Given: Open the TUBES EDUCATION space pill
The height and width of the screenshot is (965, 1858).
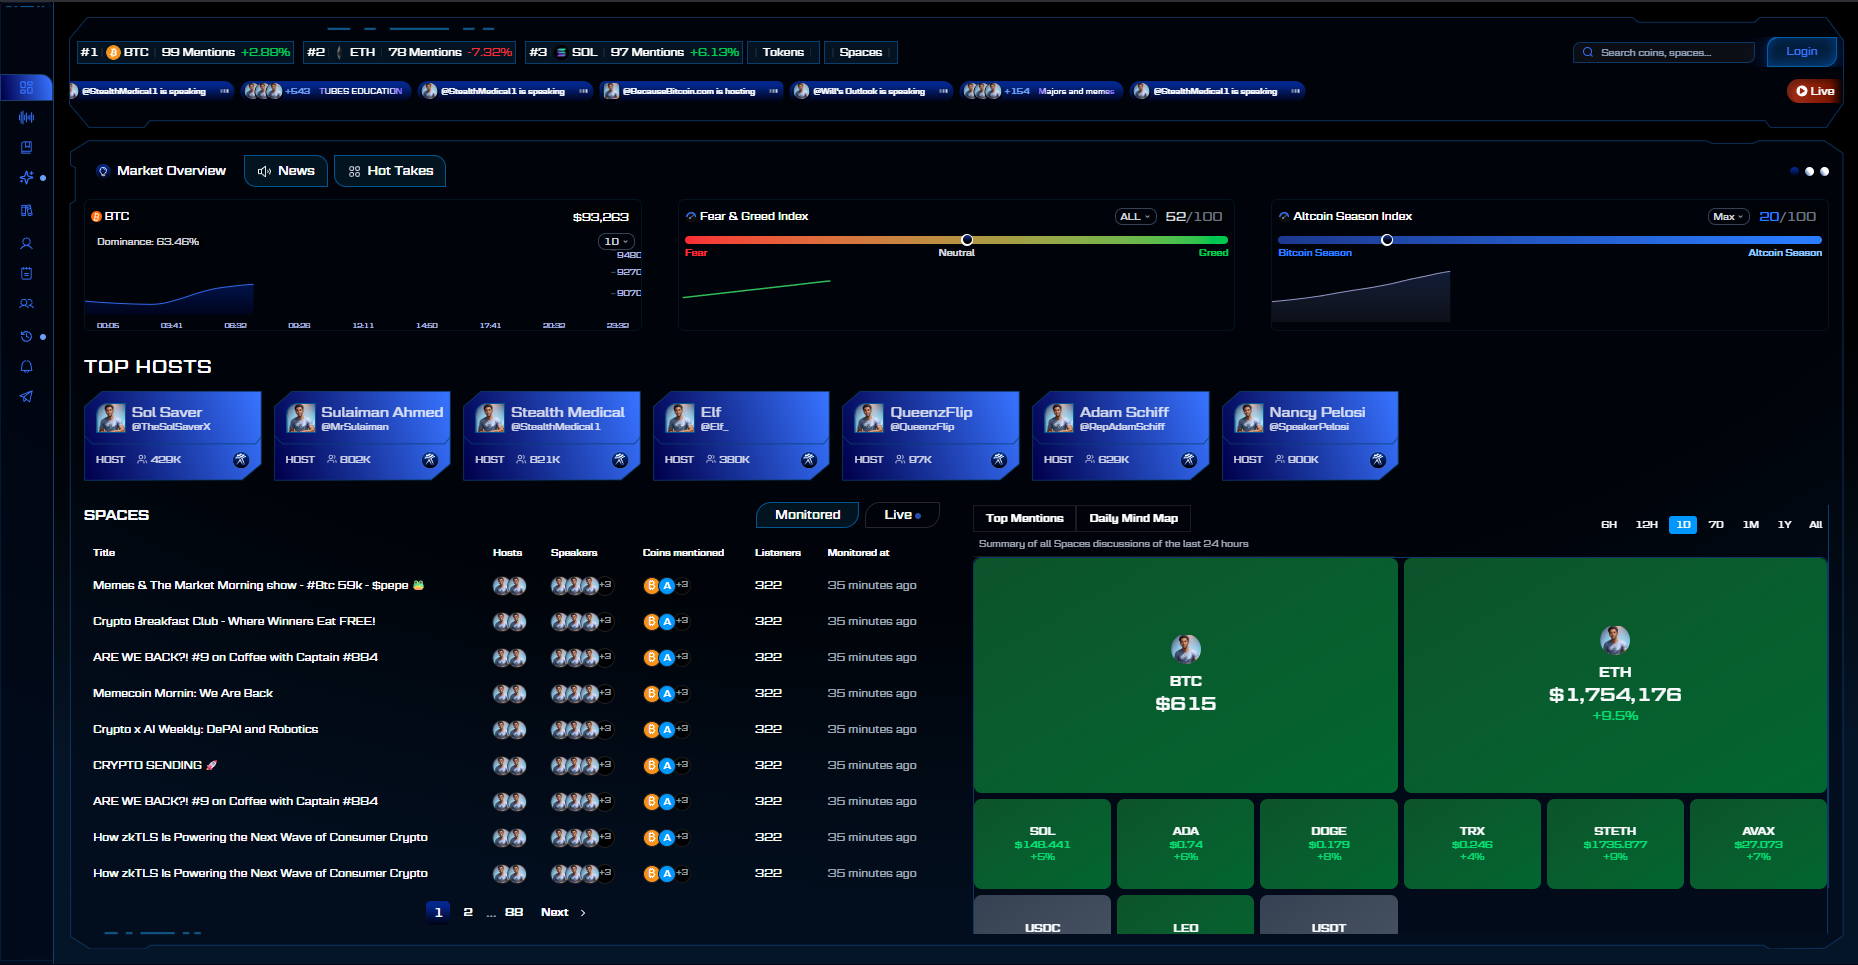Looking at the screenshot, I should [x=325, y=91].
